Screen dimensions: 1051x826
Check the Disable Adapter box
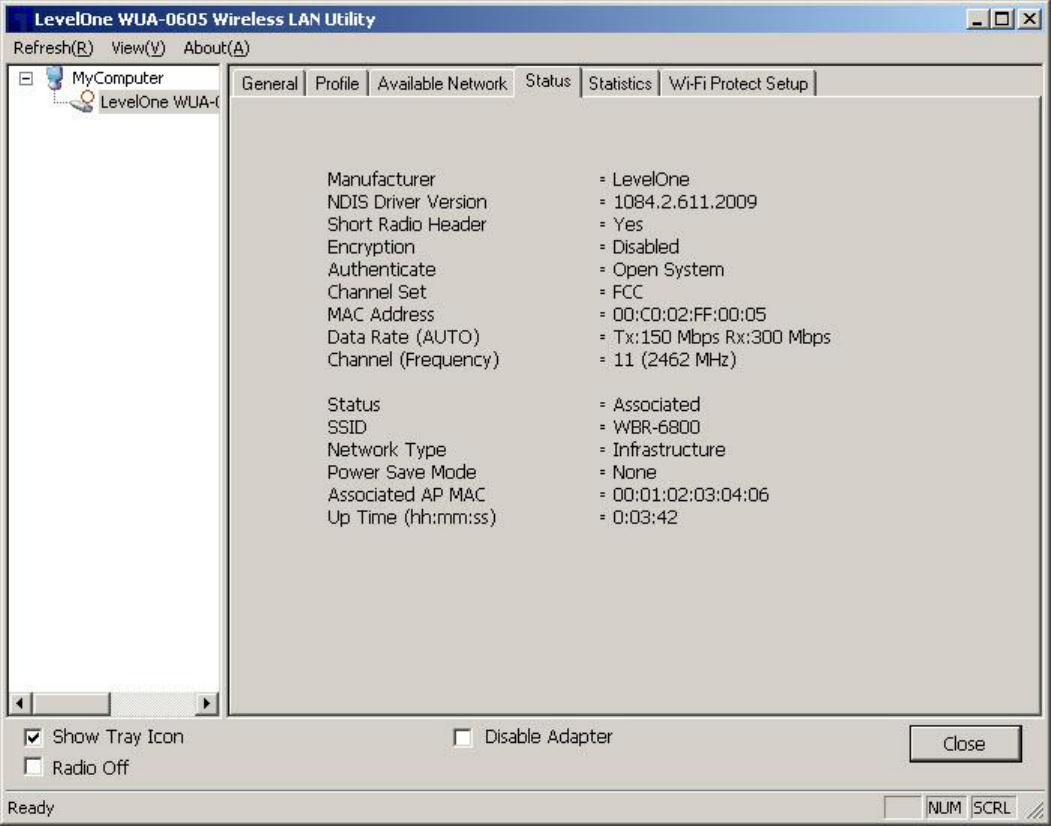tap(462, 738)
